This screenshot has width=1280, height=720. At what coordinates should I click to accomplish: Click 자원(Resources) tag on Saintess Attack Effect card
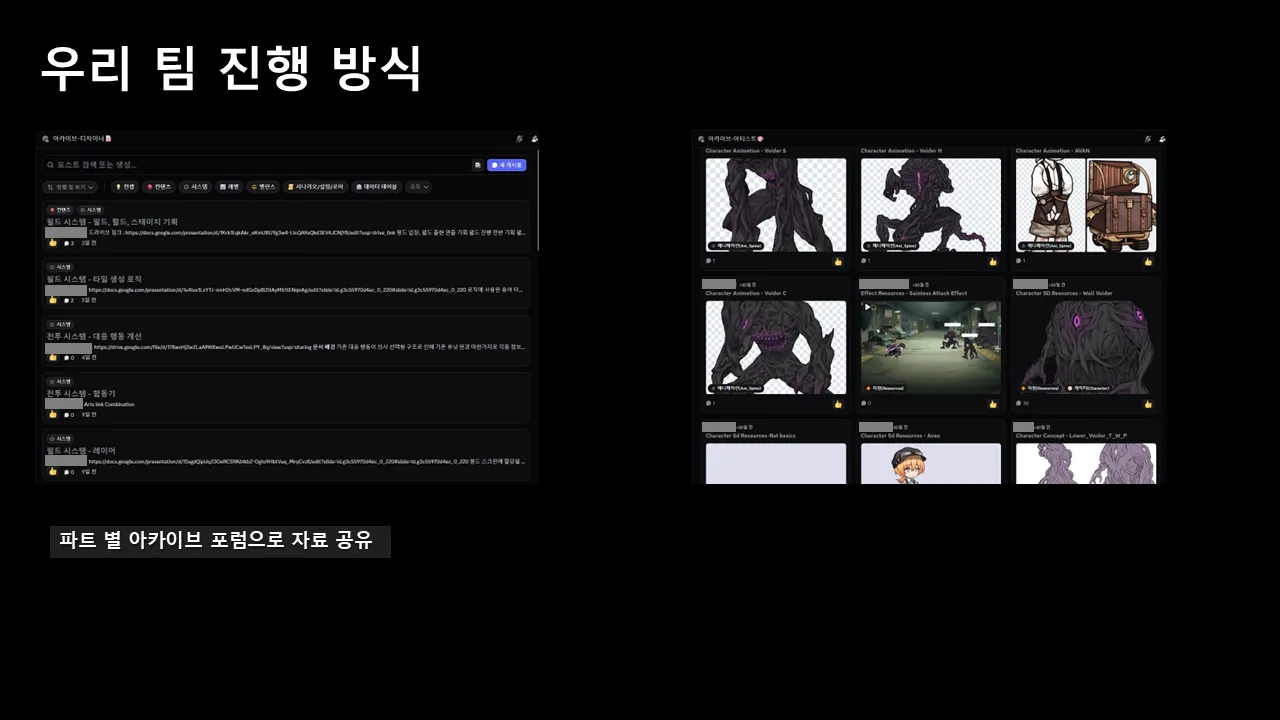pyautogui.click(x=885, y=388)
